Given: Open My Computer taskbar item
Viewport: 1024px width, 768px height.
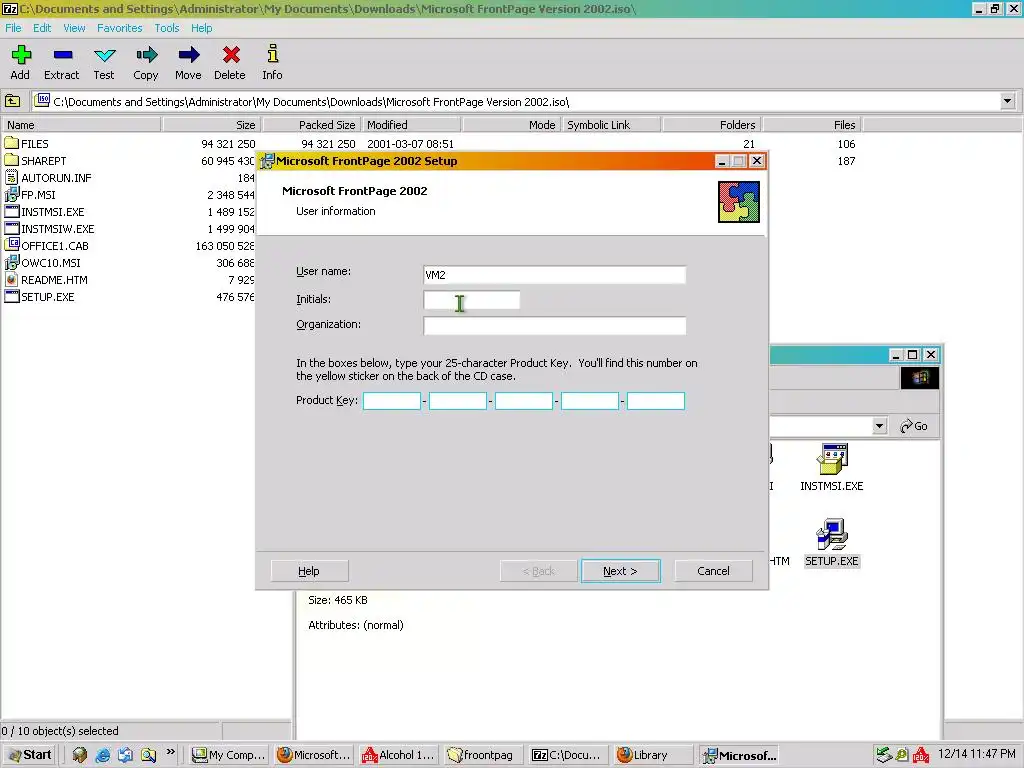Looking at the screenshot, I should pos(228,755).
